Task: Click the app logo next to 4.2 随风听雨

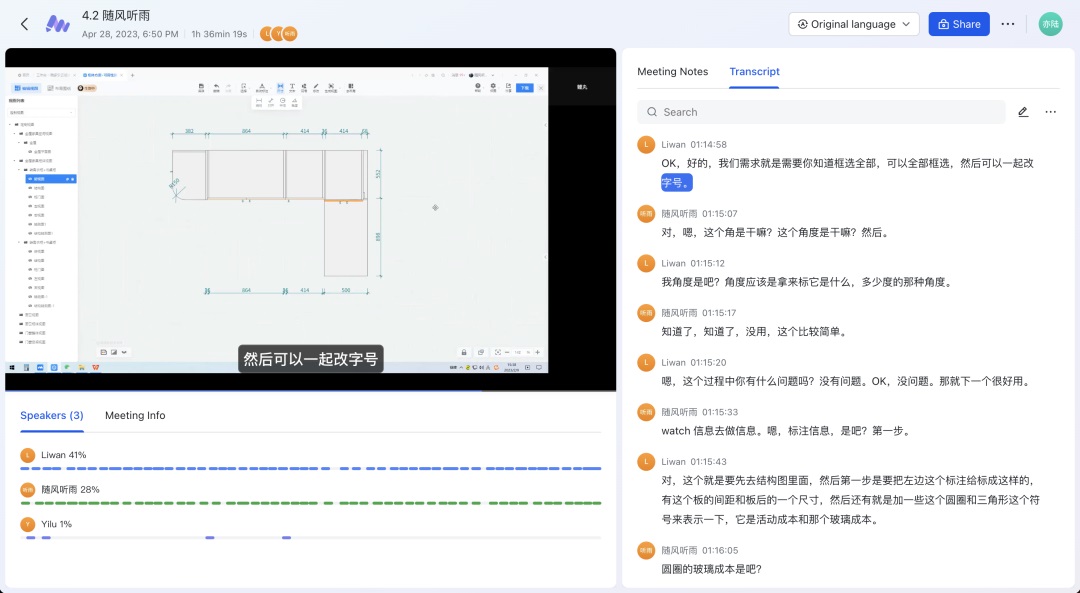Action: tap(57, 23)
